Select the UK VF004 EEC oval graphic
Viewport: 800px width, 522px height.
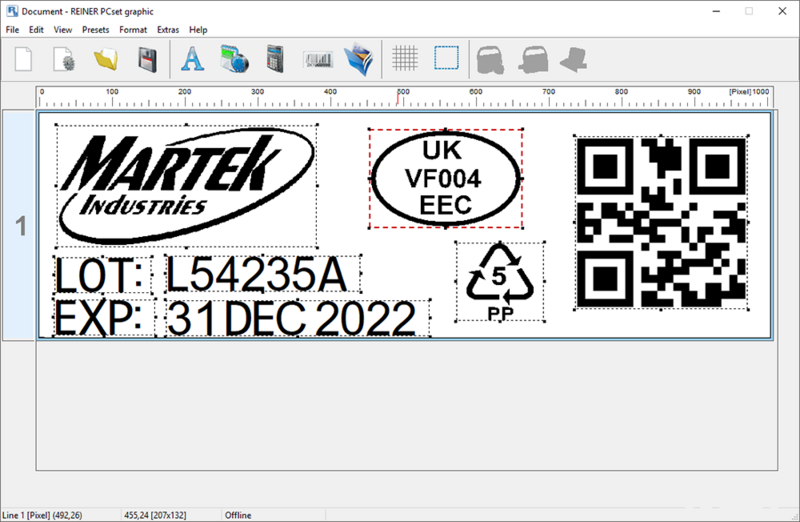pos(445,178)
